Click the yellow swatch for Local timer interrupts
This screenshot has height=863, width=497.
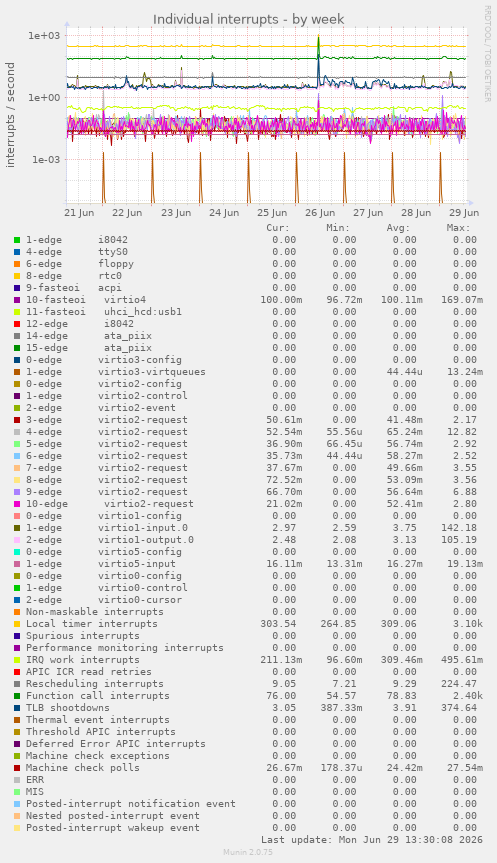click(x=17, y=624)
